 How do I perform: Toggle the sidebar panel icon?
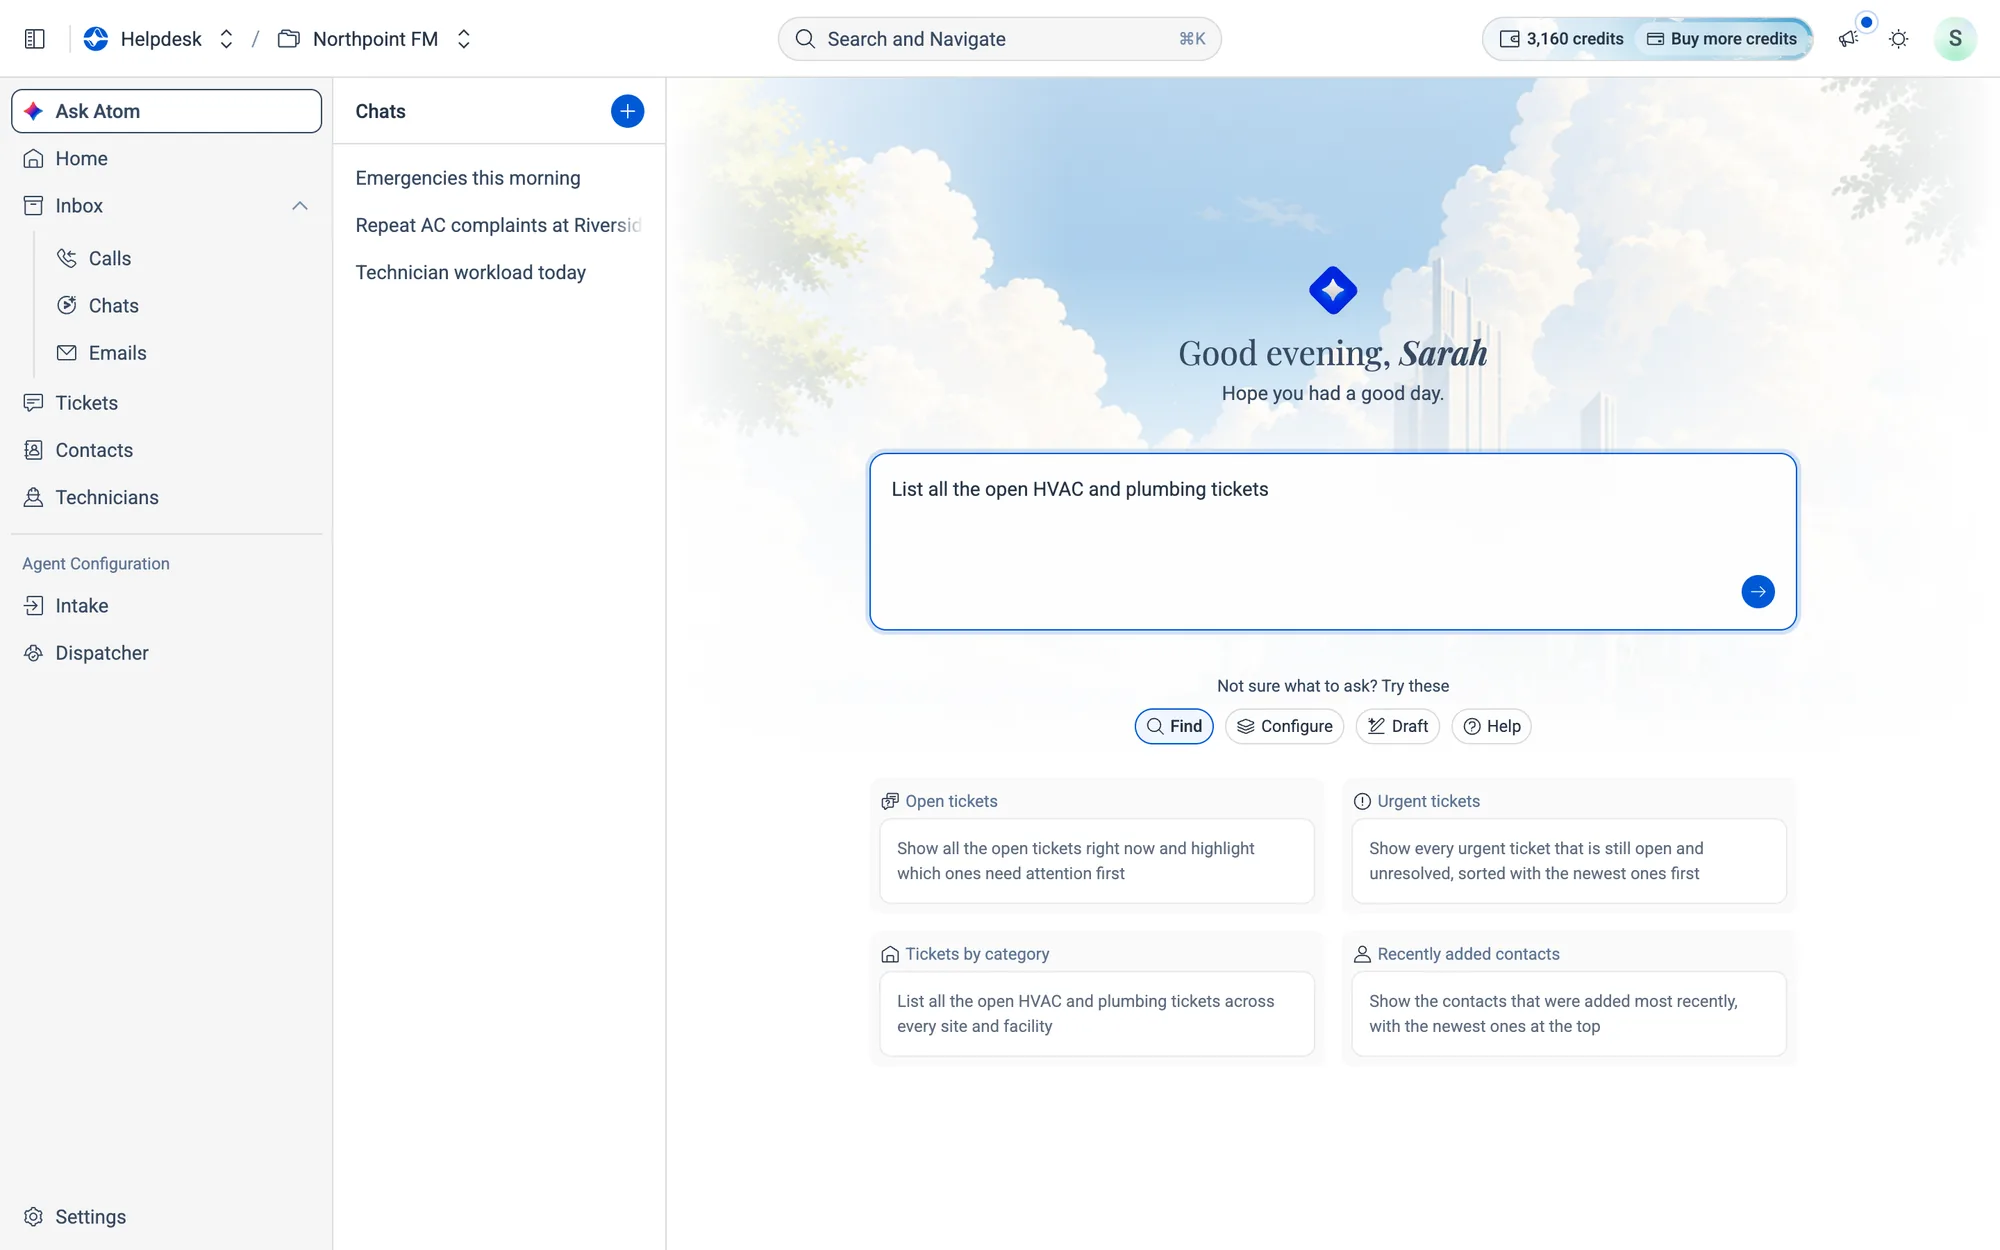(34, 39)
